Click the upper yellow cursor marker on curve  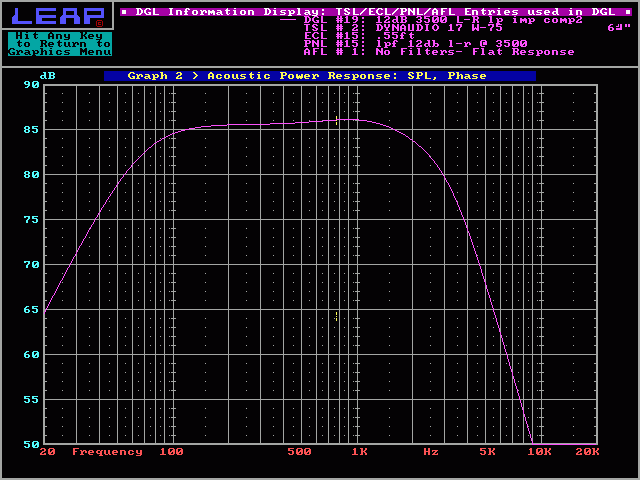tap(336, 120)
